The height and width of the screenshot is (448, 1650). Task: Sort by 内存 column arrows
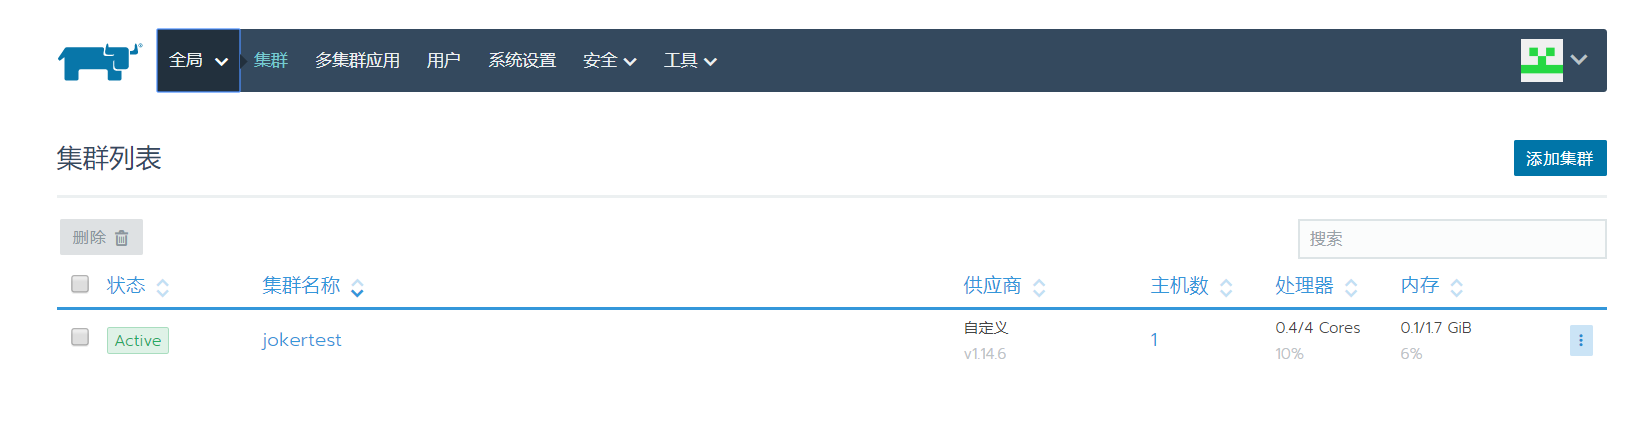pos(1457,288)
